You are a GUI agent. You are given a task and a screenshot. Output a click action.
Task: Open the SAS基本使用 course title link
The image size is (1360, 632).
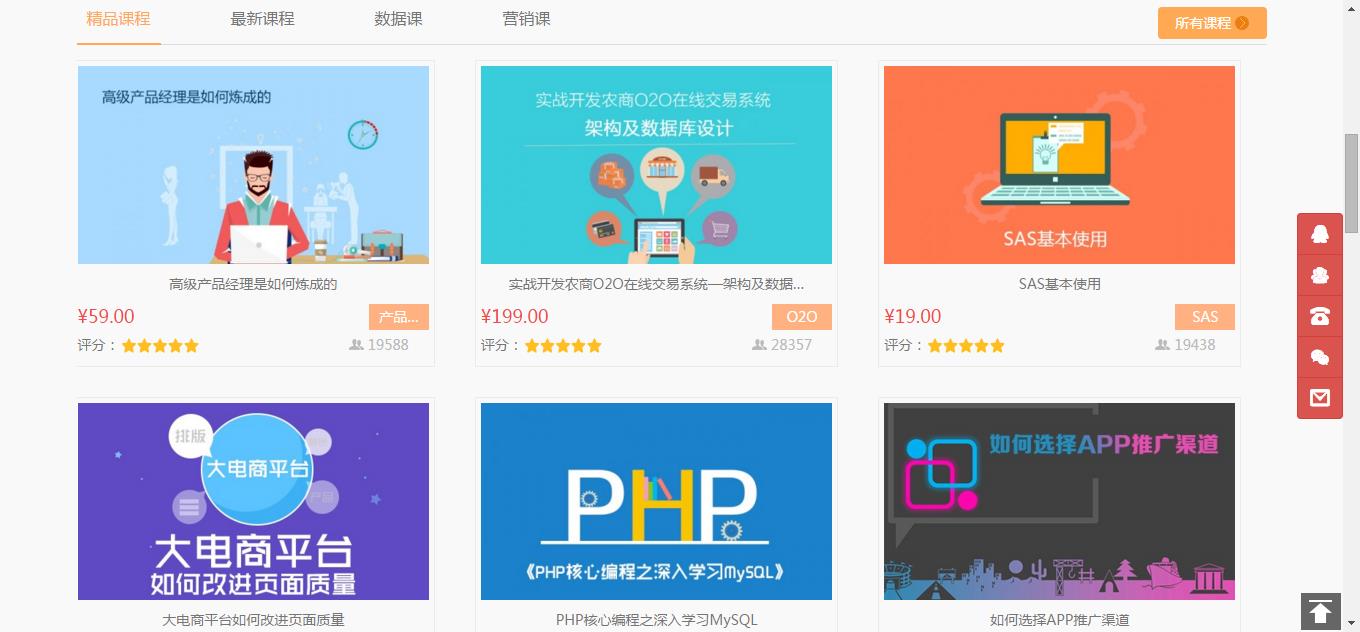[x=1060, y=284]
